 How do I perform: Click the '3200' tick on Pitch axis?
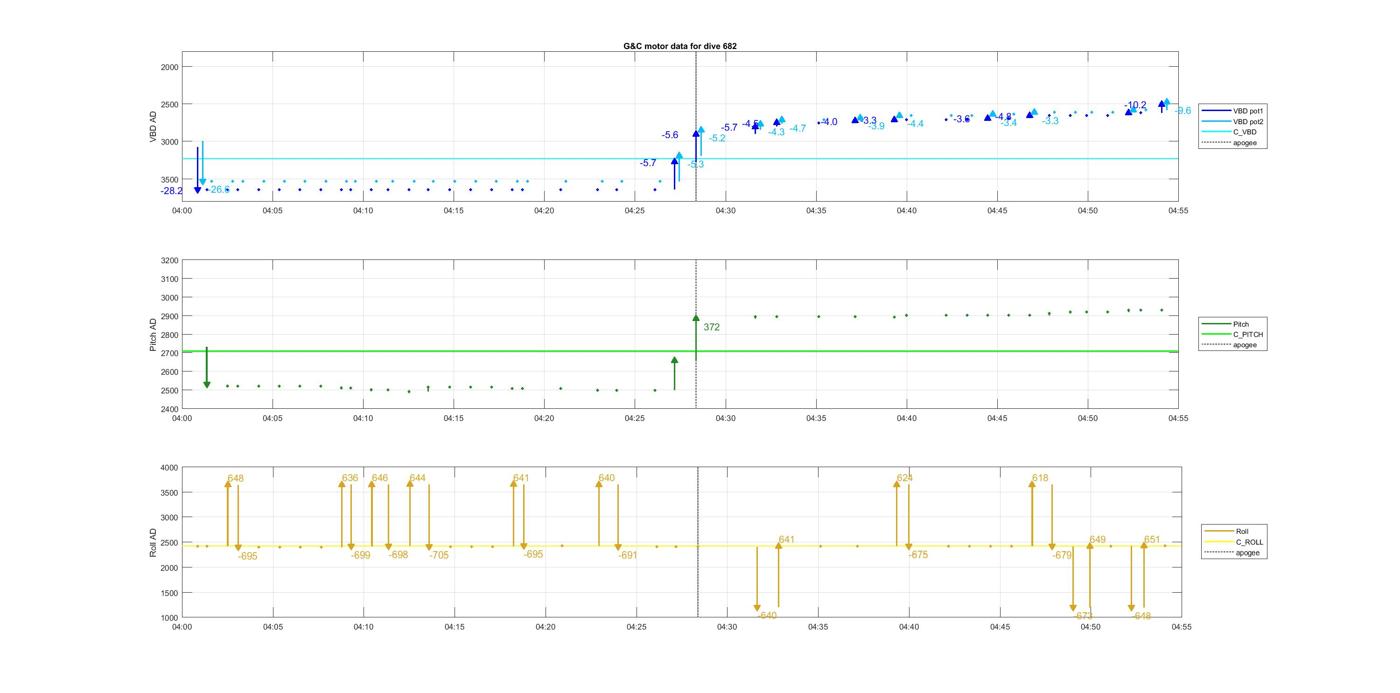168,261
